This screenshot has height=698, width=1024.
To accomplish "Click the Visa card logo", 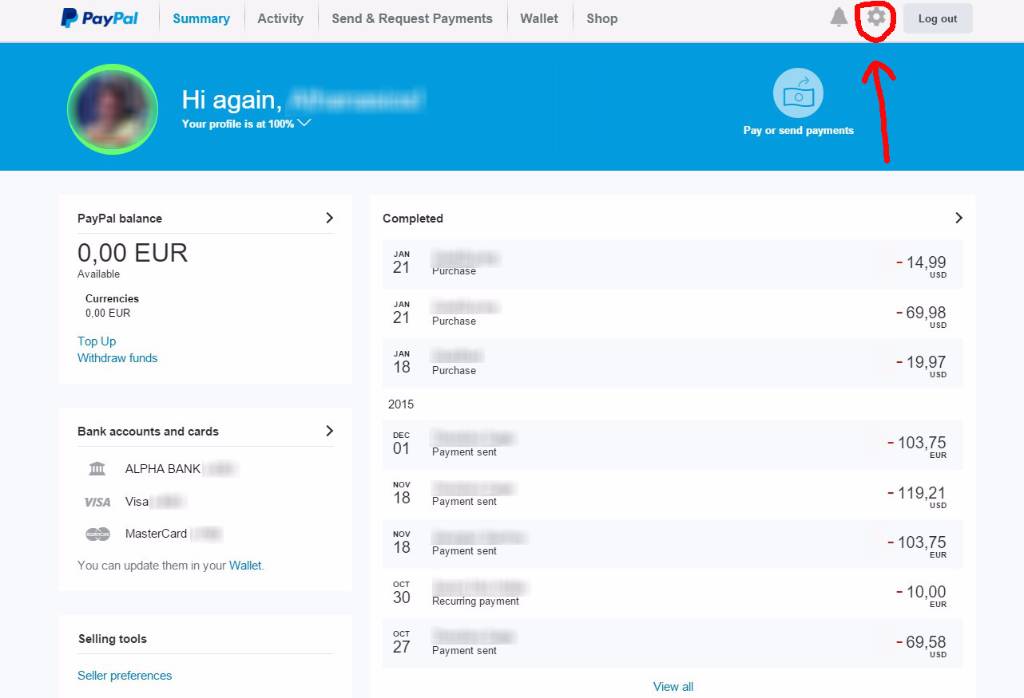I will pos(97,502).
